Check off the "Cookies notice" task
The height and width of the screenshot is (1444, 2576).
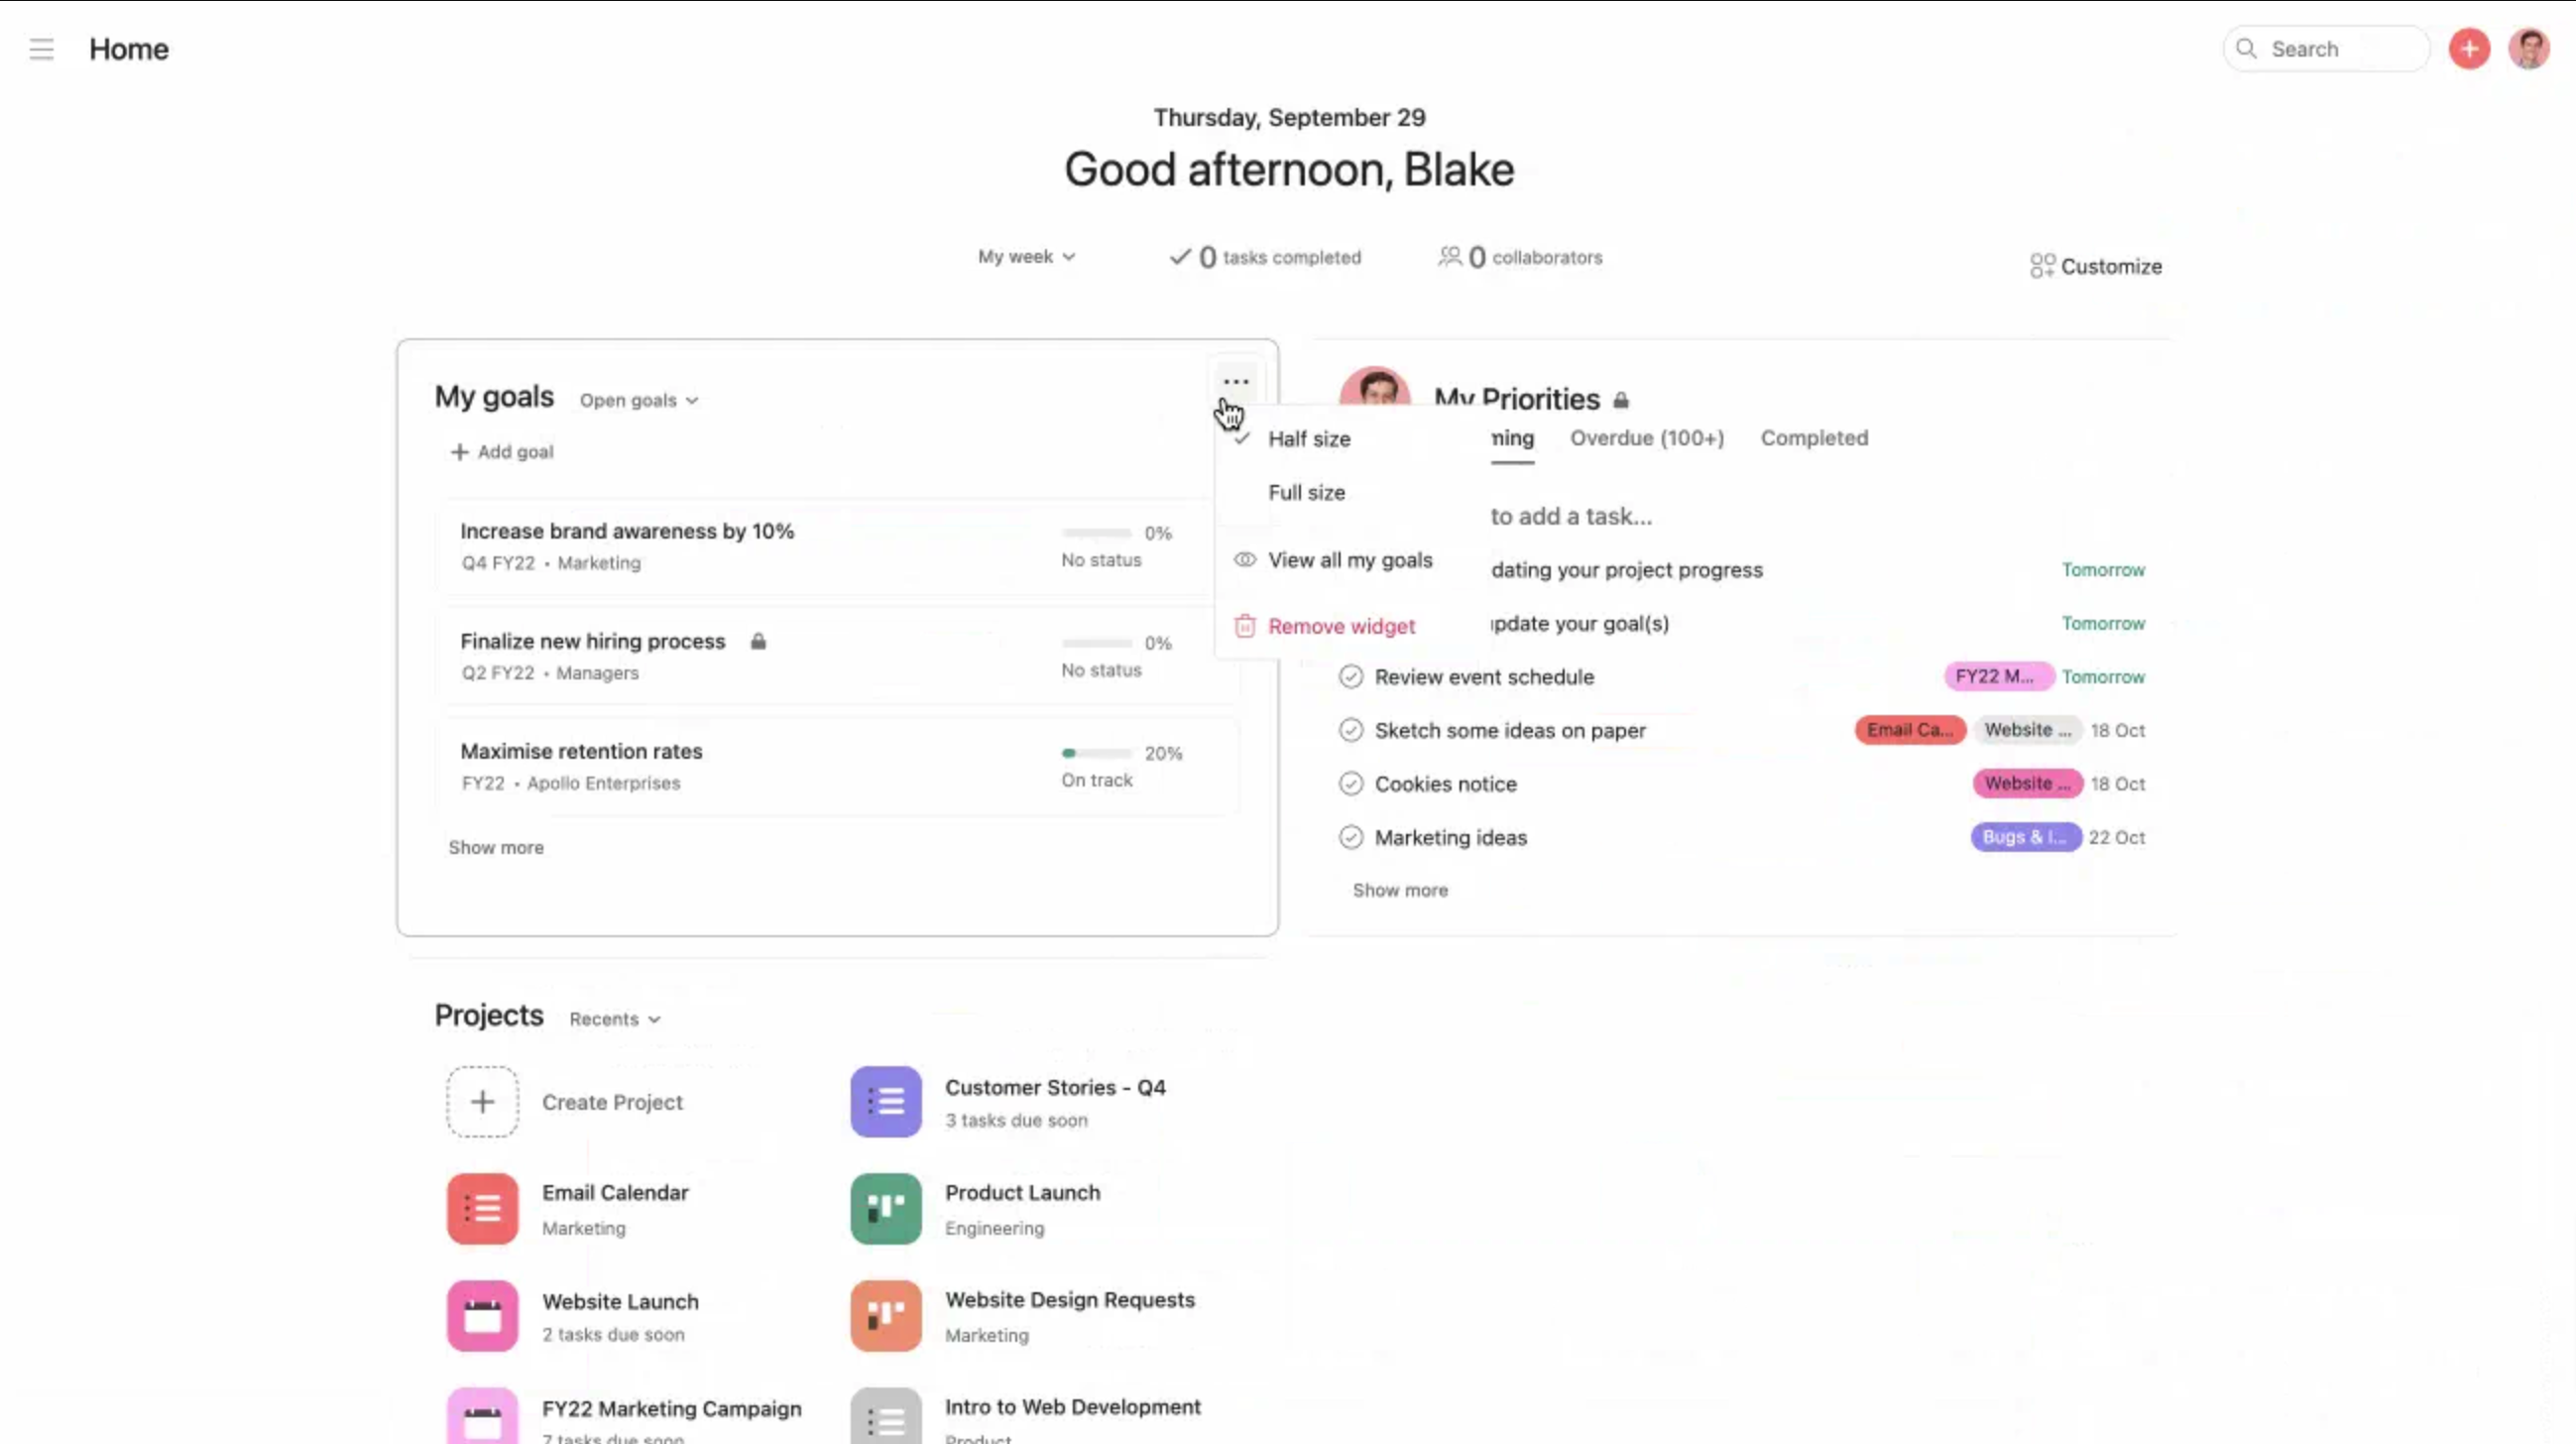1350,784
